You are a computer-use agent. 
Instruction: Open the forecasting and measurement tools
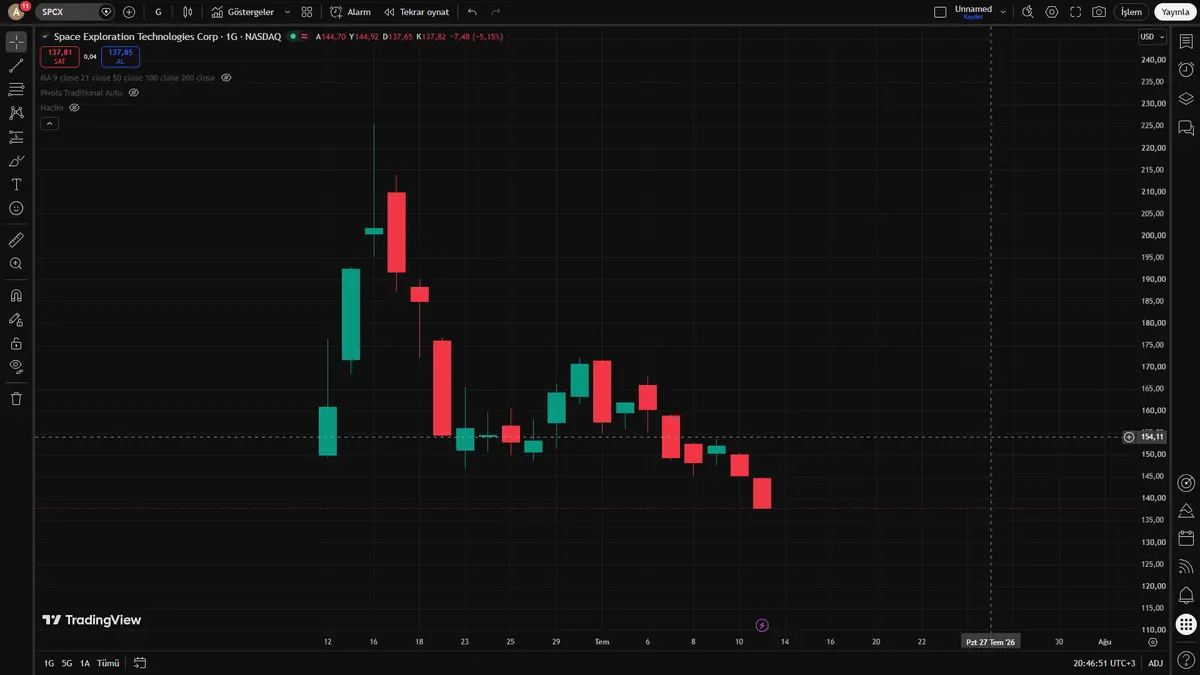pyautogui.click(x=16, y=137)
